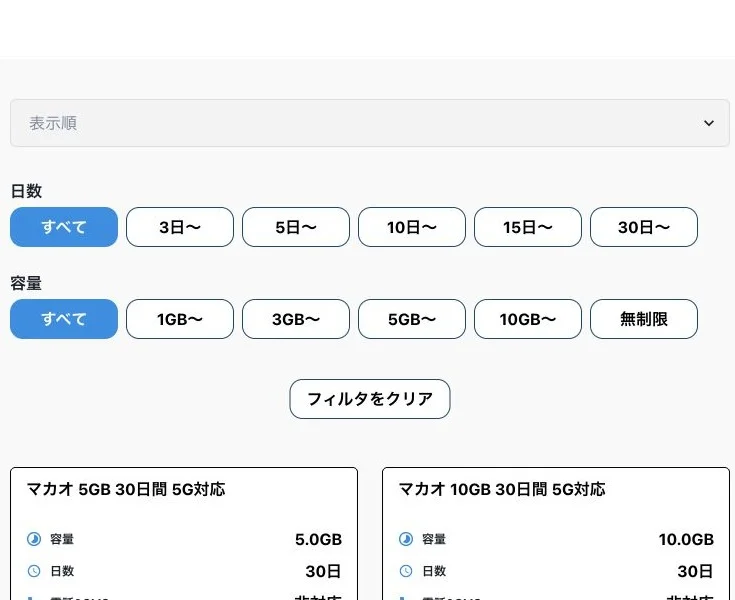
Task: Select the 無制限 unlimited capacity filter
Action: pyautogui.click(x=644, y=319)
